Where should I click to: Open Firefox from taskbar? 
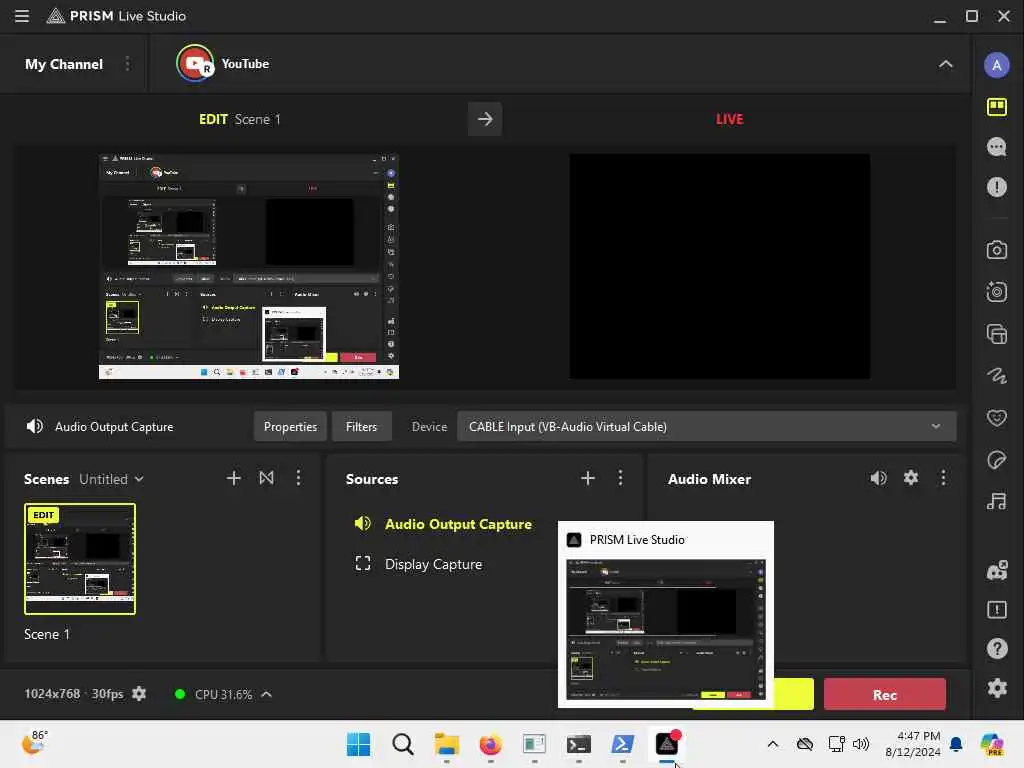tap(490, 744)
